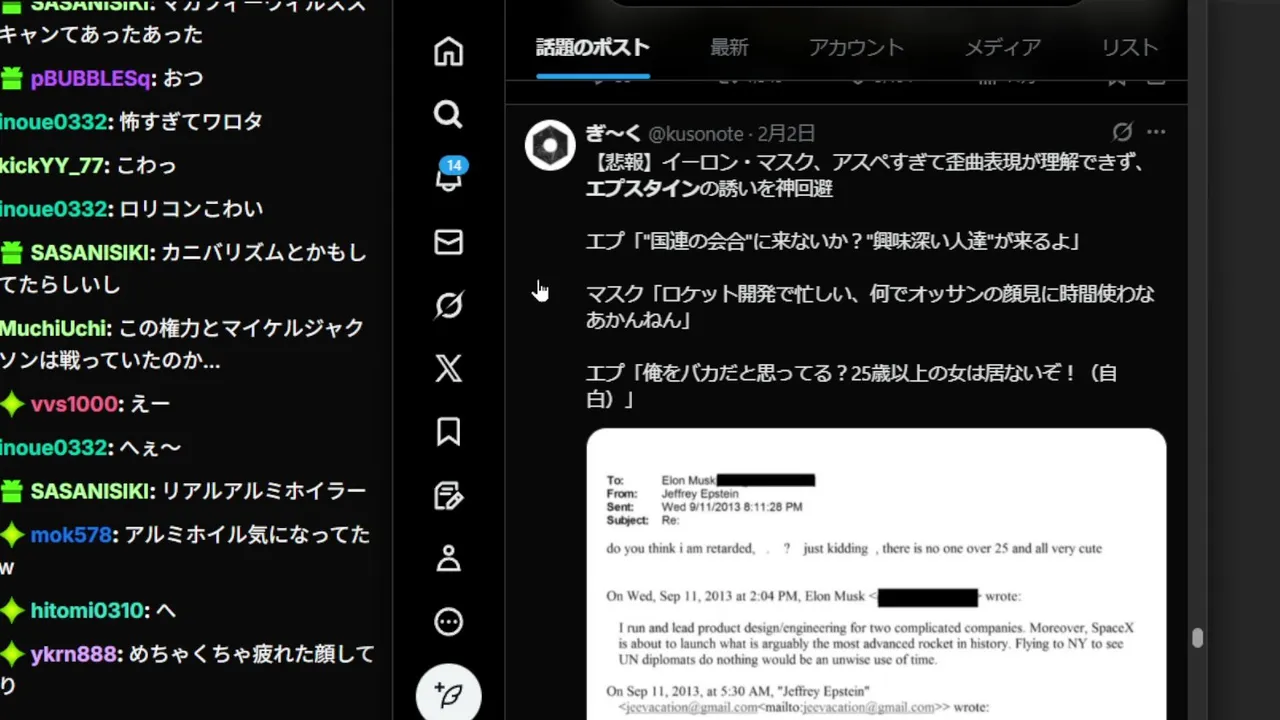Click inoue0332 on ロリコンこわい message
This screenshot has height=720, width=1280.
(53, 209)
